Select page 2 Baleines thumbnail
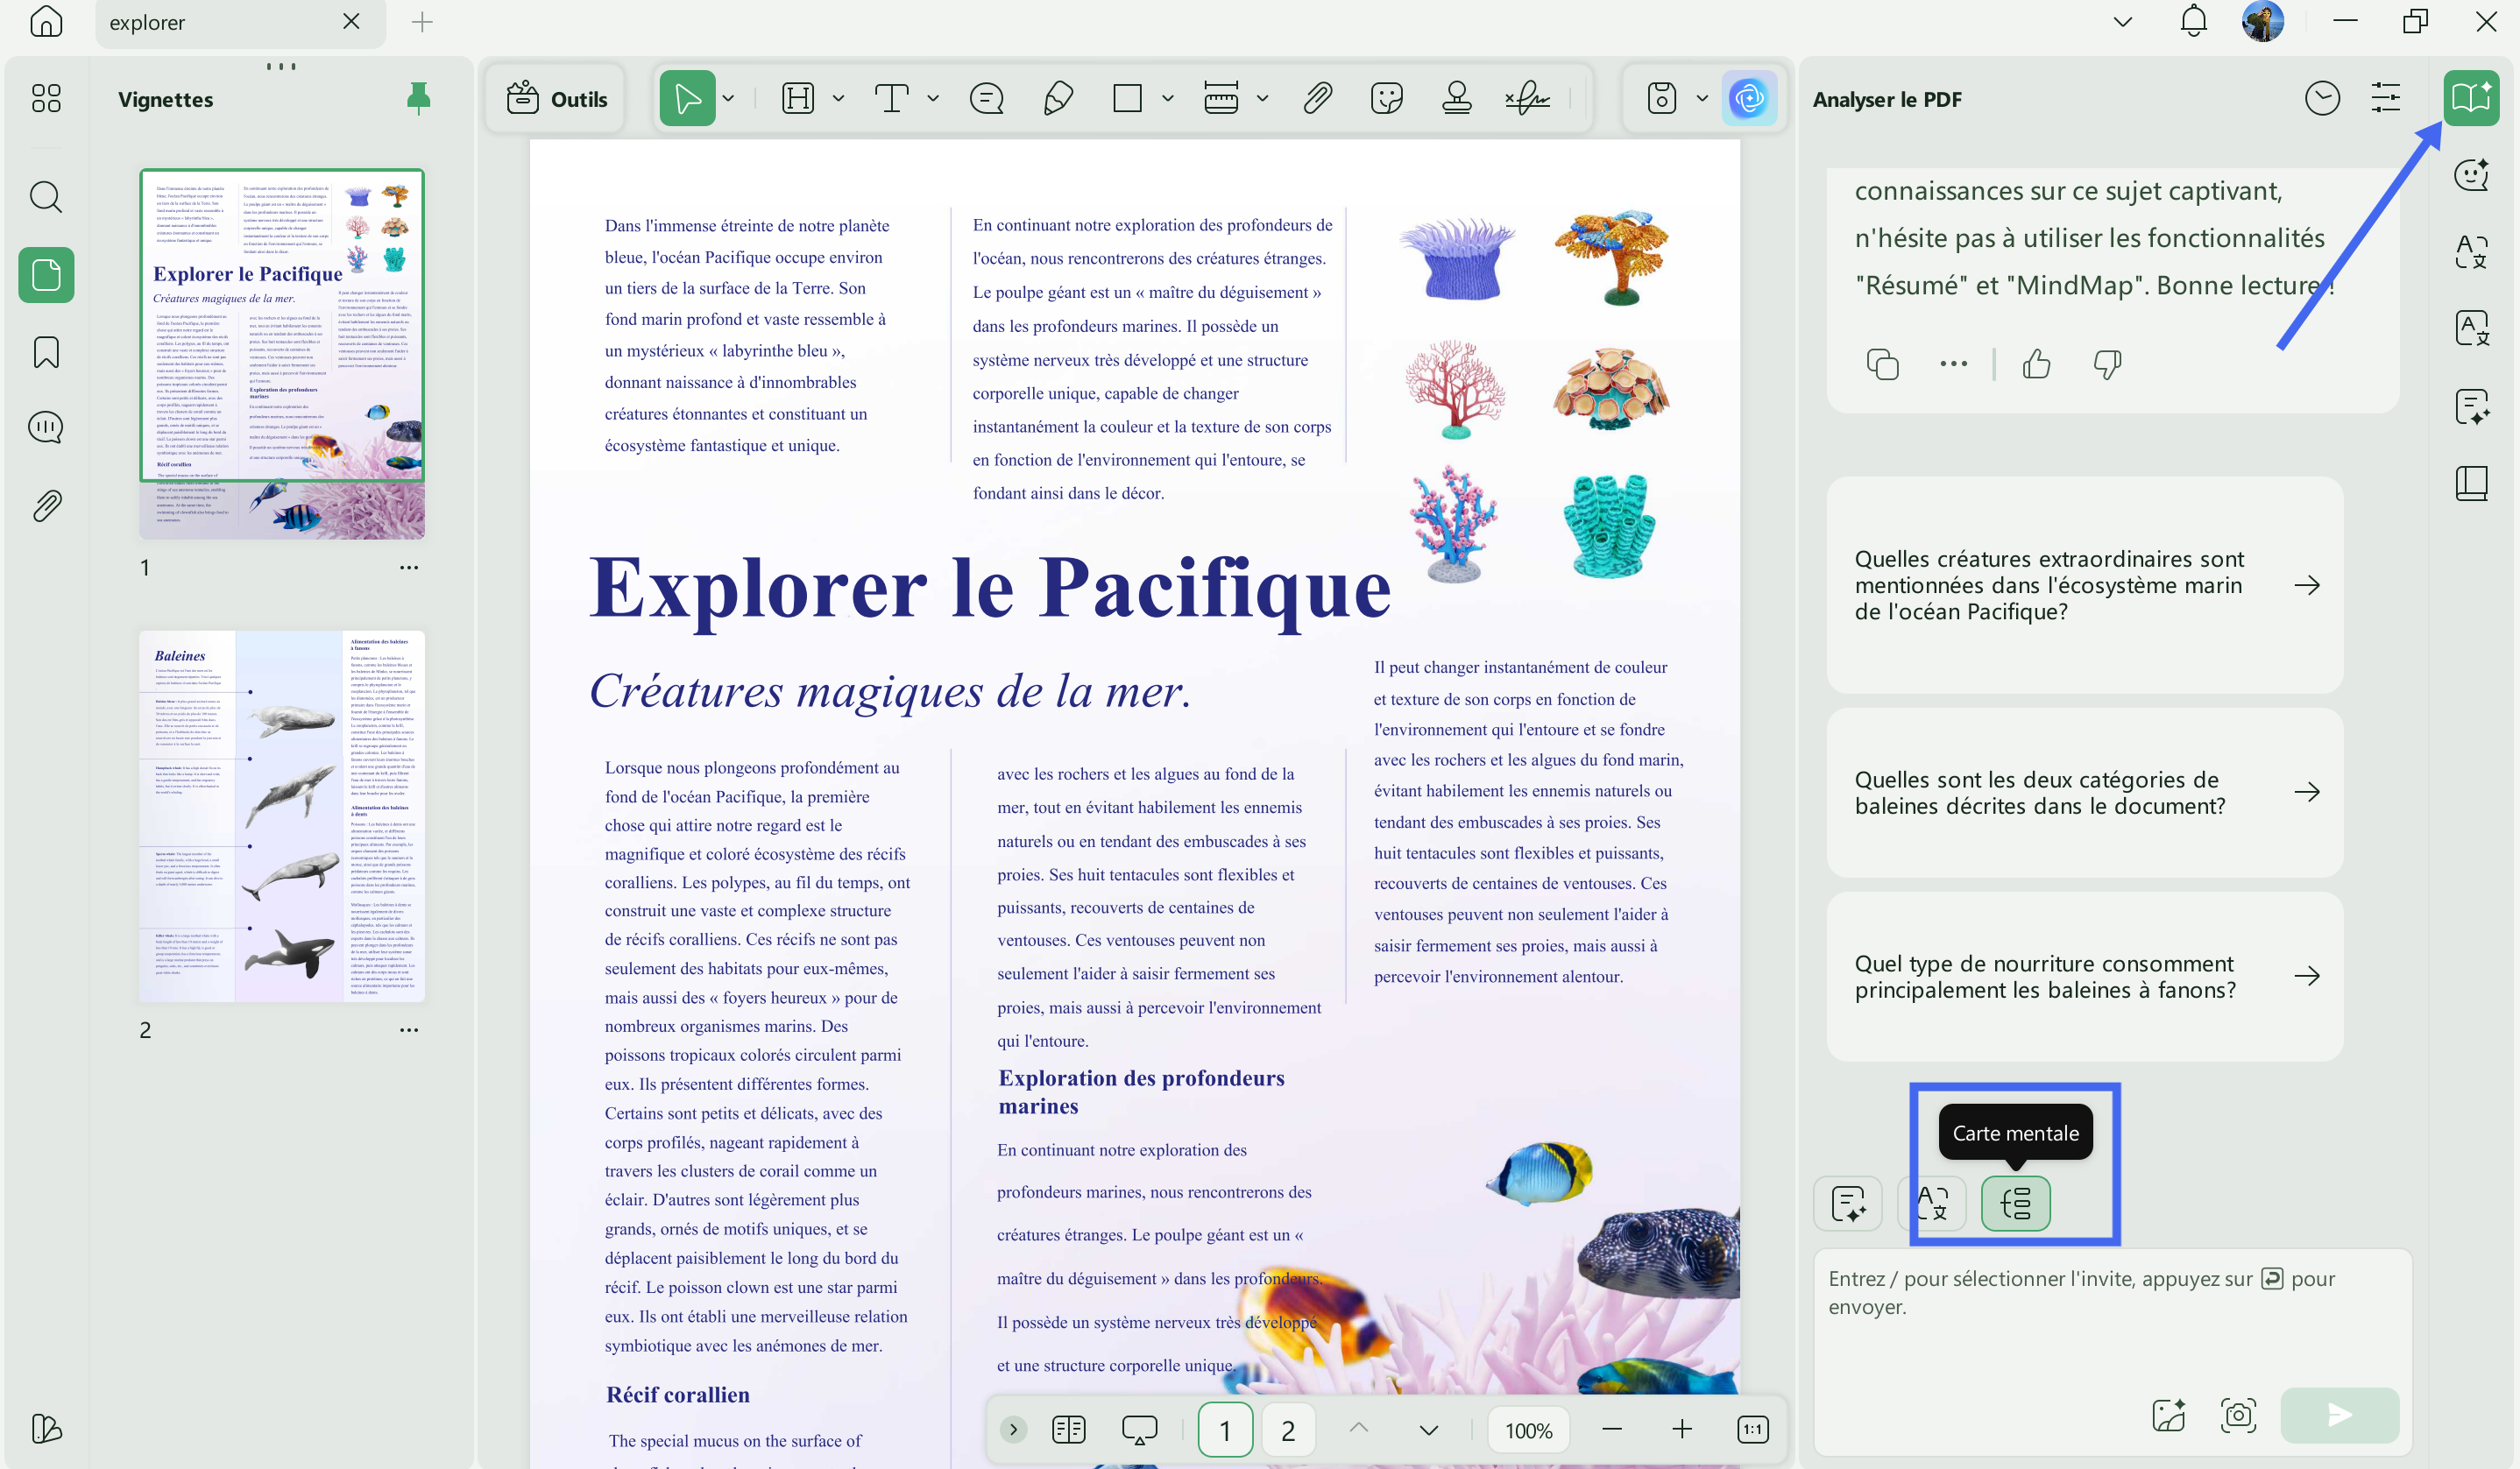Screen dimensions: 2520x1469 coord(282,816)
